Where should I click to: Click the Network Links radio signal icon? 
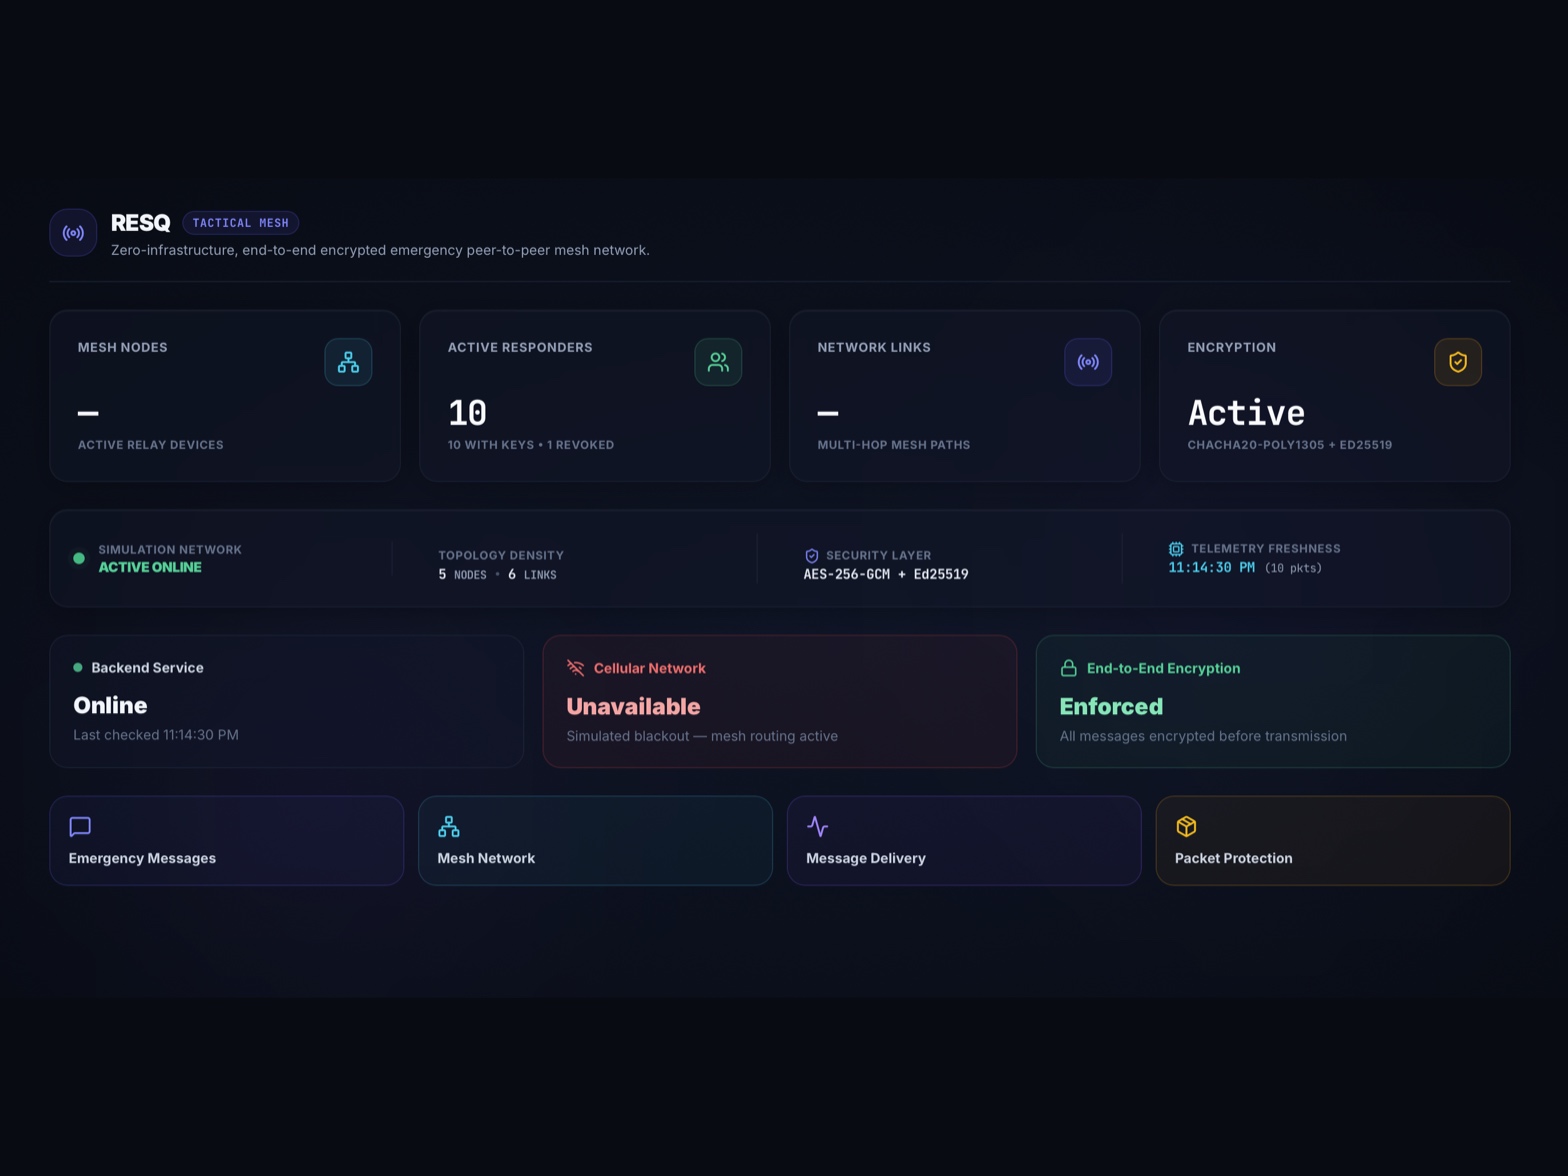point(1088,362)
